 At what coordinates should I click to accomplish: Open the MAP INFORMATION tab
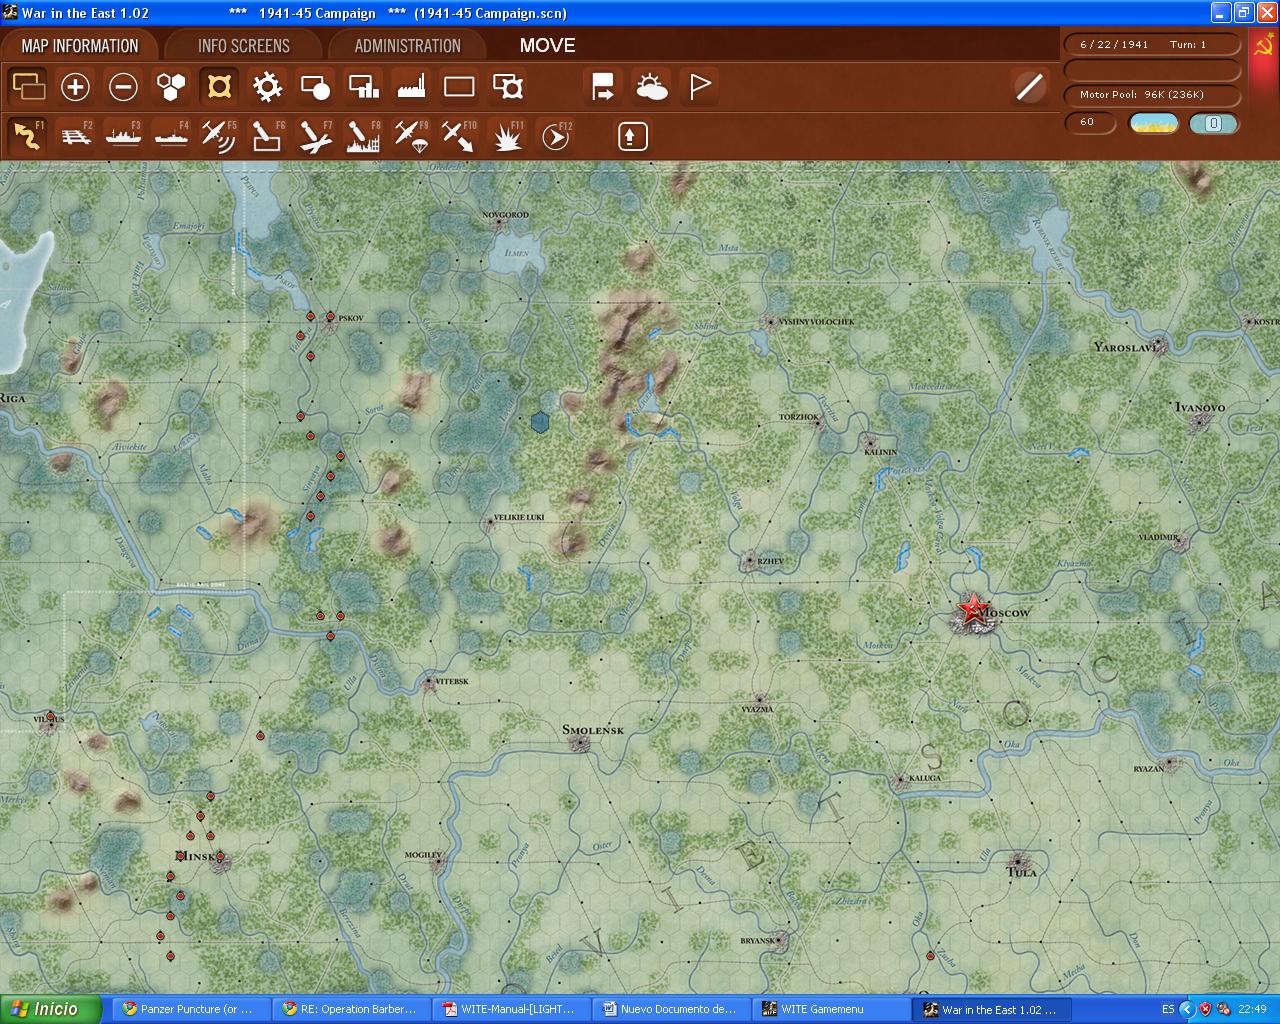coord(80,46)
